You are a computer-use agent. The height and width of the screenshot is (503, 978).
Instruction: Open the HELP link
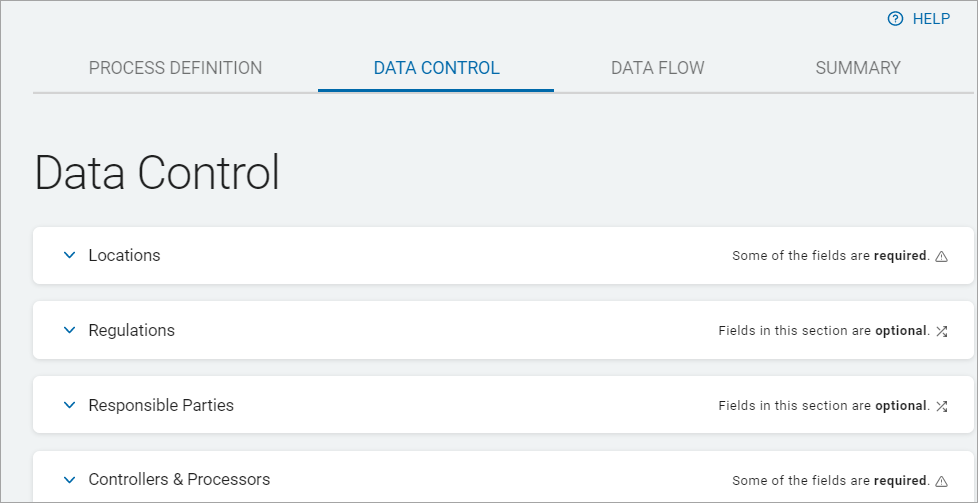tap(930, 19)
